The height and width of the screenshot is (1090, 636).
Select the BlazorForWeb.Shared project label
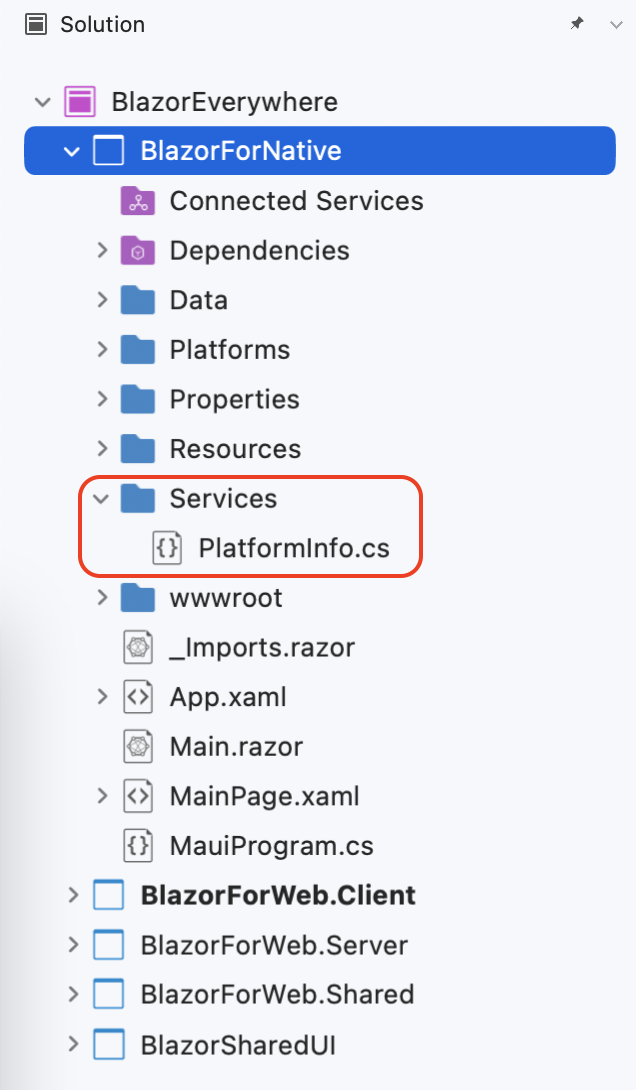tap(277, 995)
